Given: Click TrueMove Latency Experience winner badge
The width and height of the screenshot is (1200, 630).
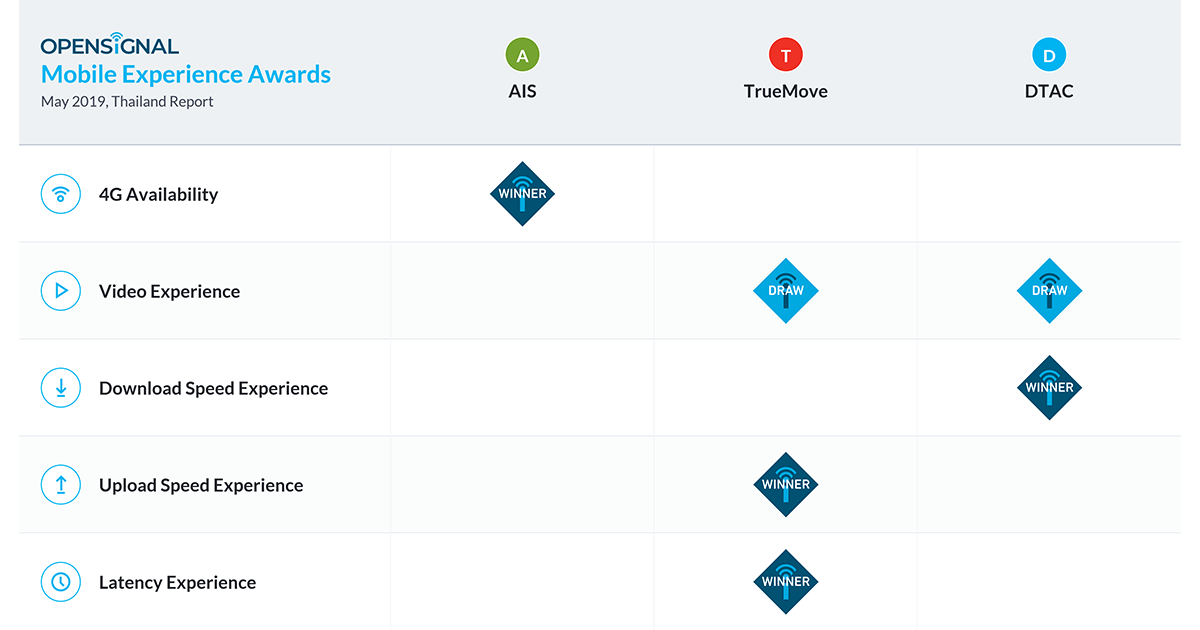Looking at the screenshot, I should coord(786,581).
